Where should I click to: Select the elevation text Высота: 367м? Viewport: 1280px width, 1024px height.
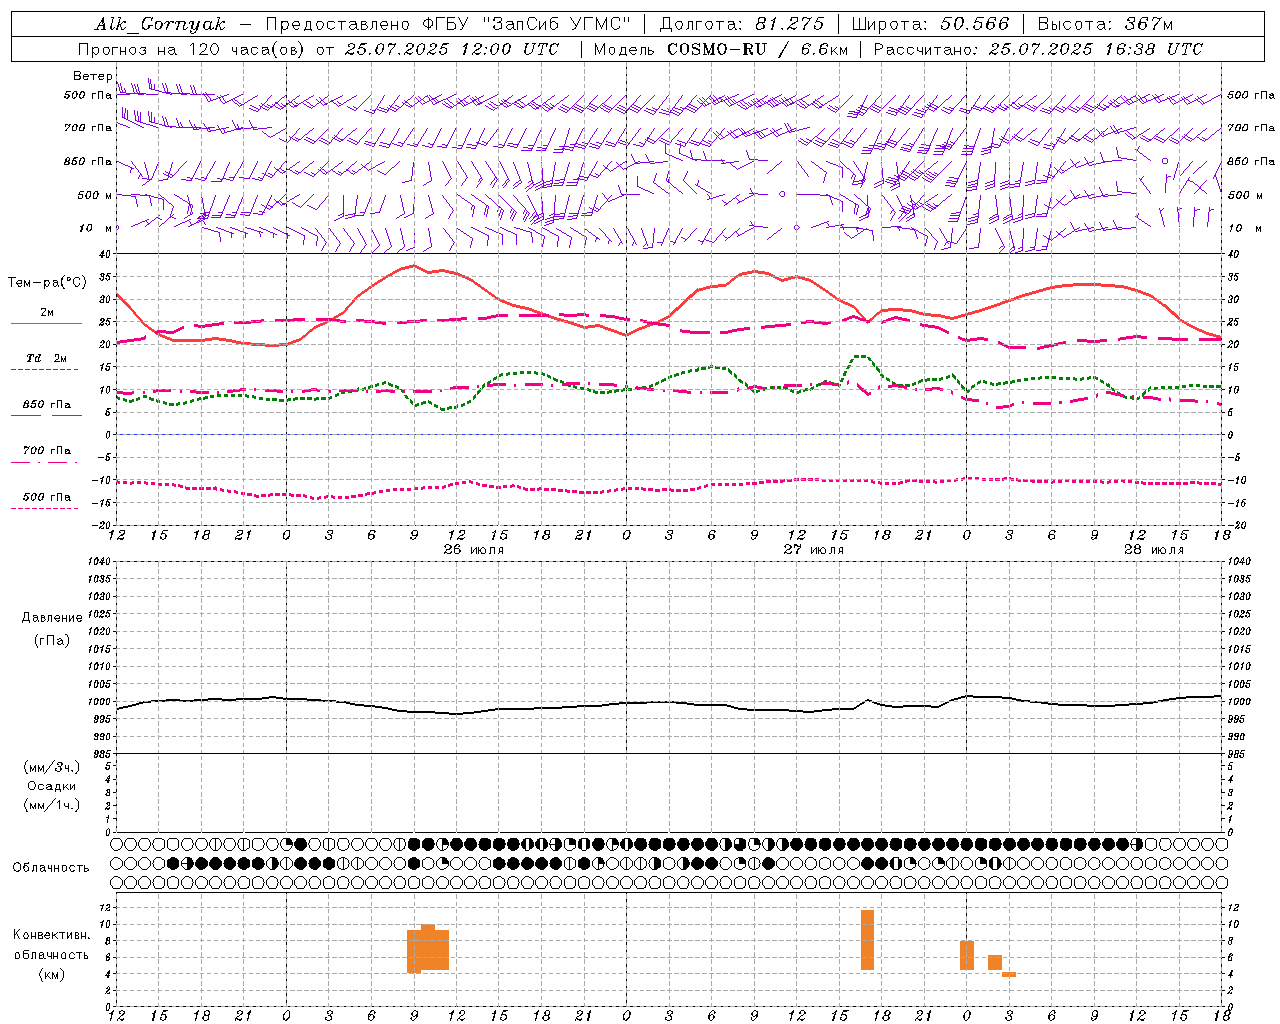tap(1105, 23)
